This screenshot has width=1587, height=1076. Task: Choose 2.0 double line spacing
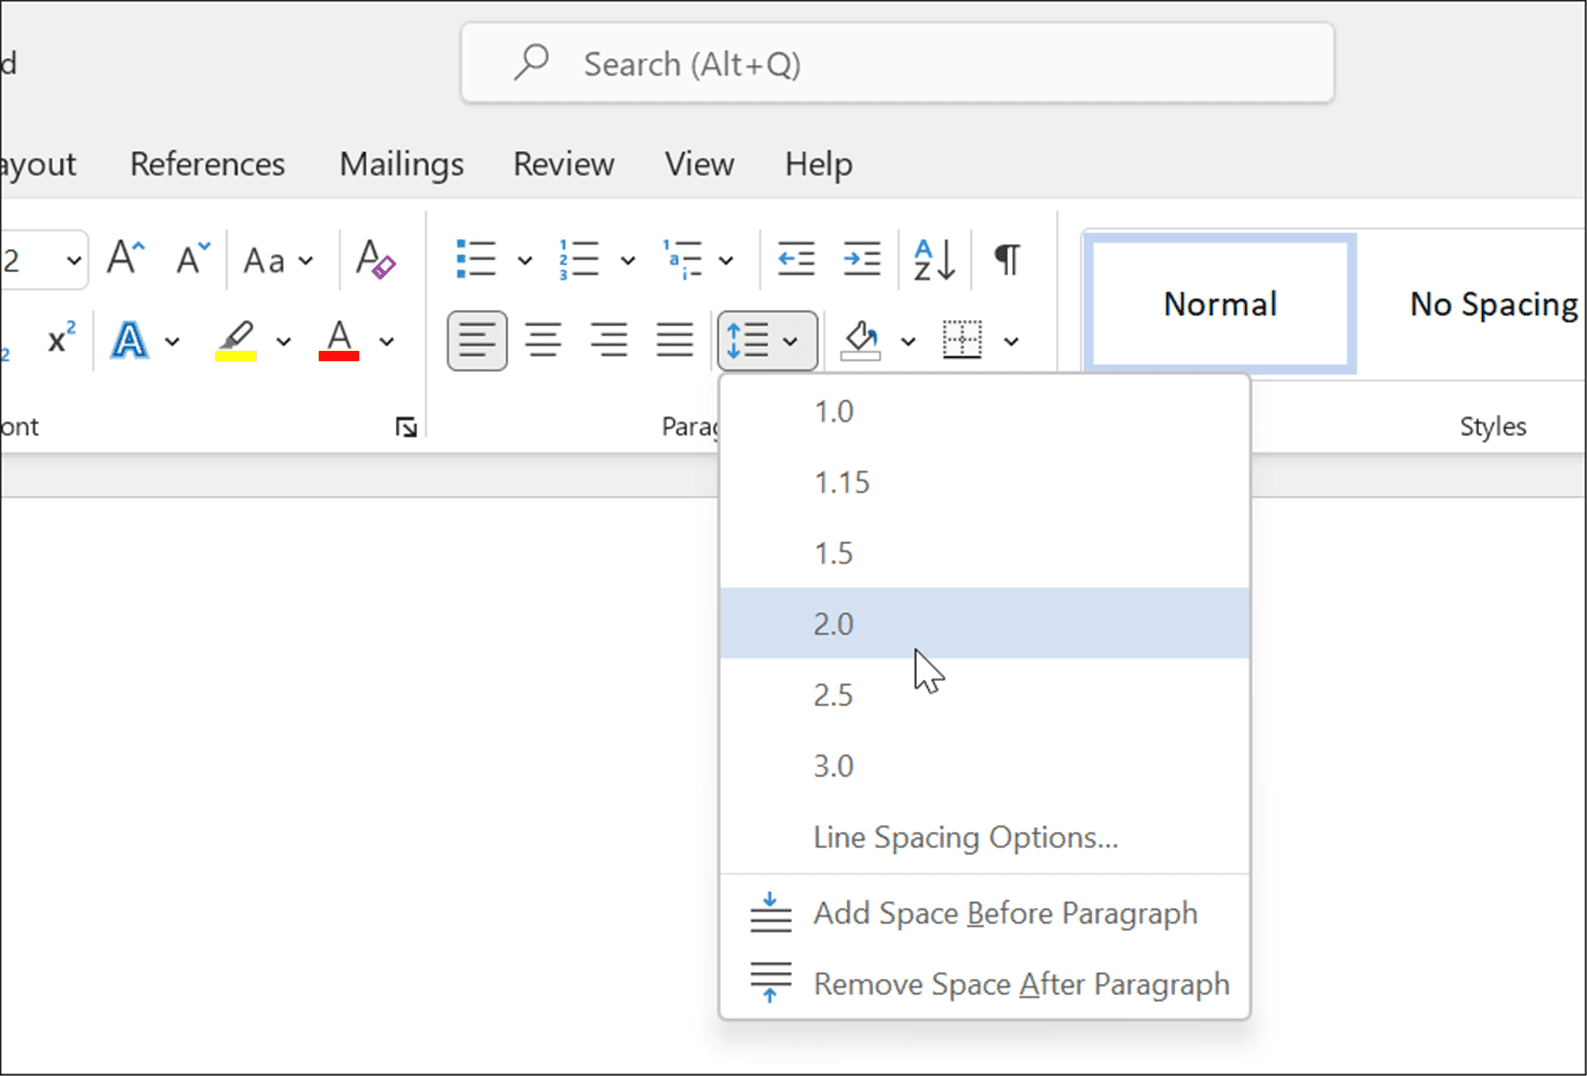[x=985, y=623]
